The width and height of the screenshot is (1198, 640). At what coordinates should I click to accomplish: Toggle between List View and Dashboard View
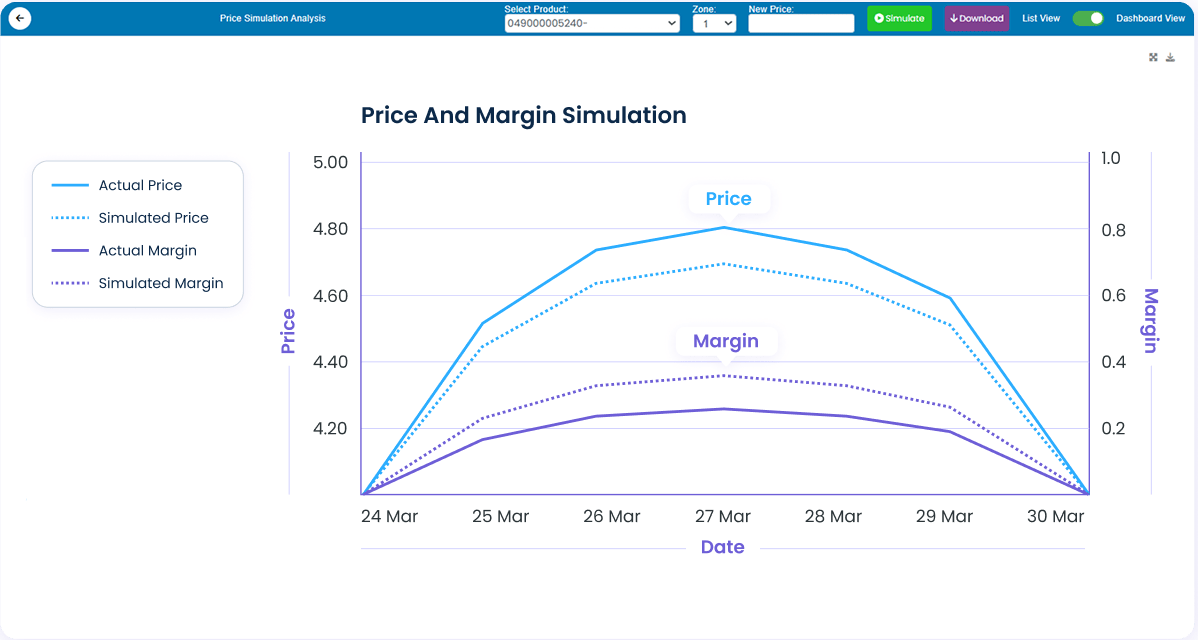point(1088,18)
